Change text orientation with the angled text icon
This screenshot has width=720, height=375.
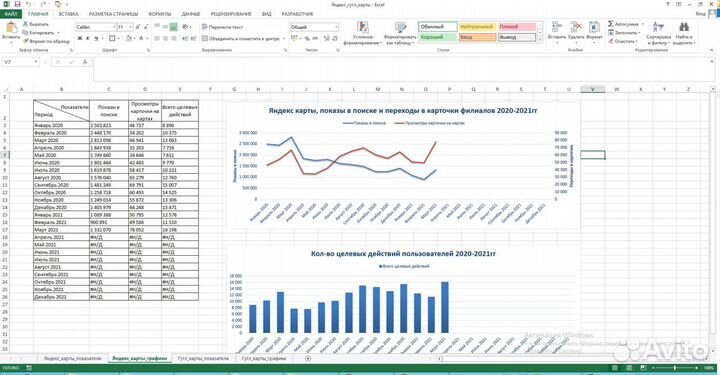coord(185,27)
